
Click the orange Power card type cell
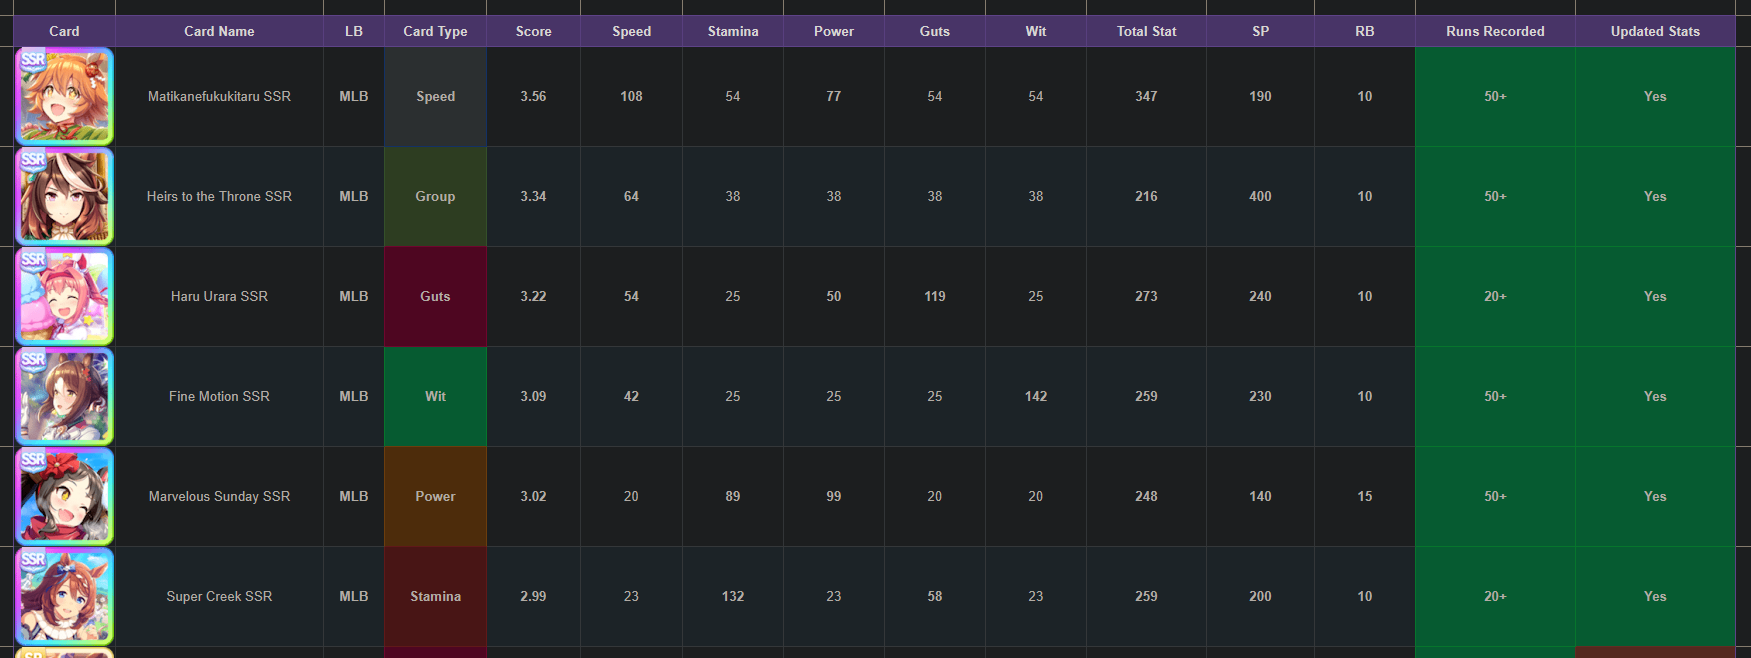(x=435, y=497)
